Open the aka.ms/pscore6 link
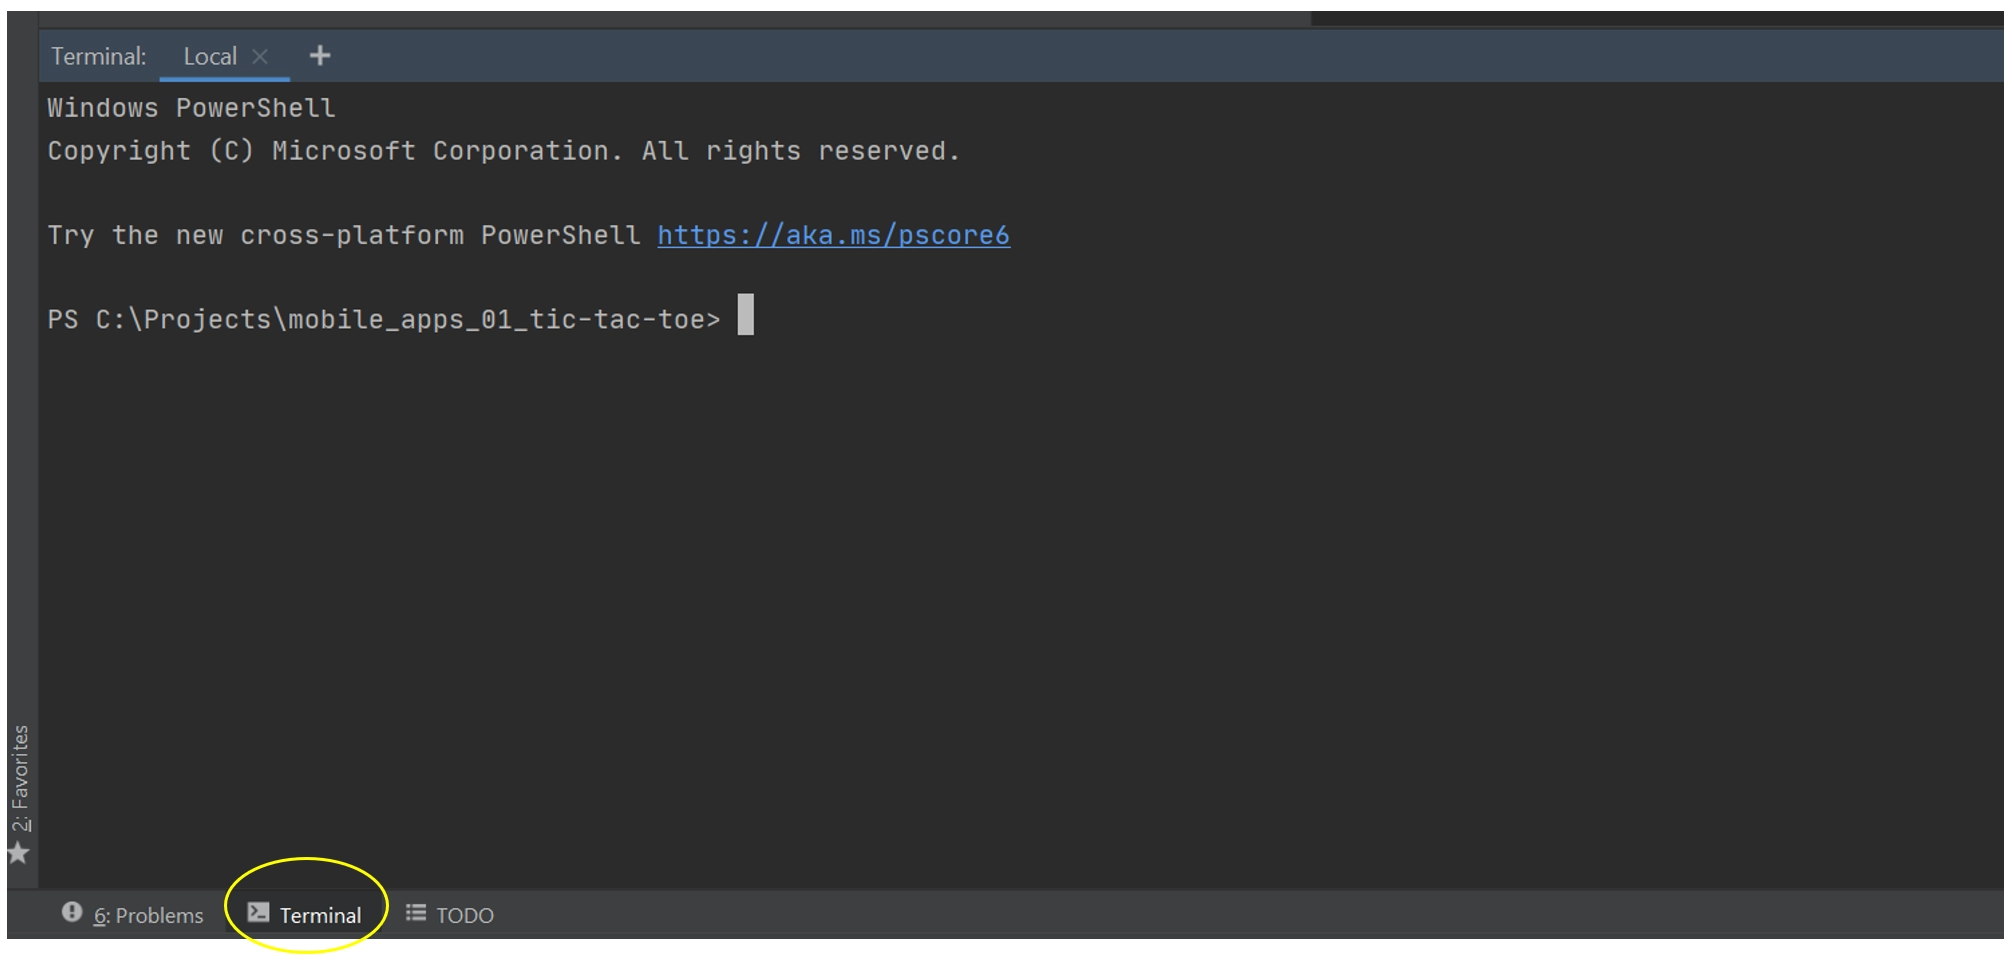 (833, 235)
